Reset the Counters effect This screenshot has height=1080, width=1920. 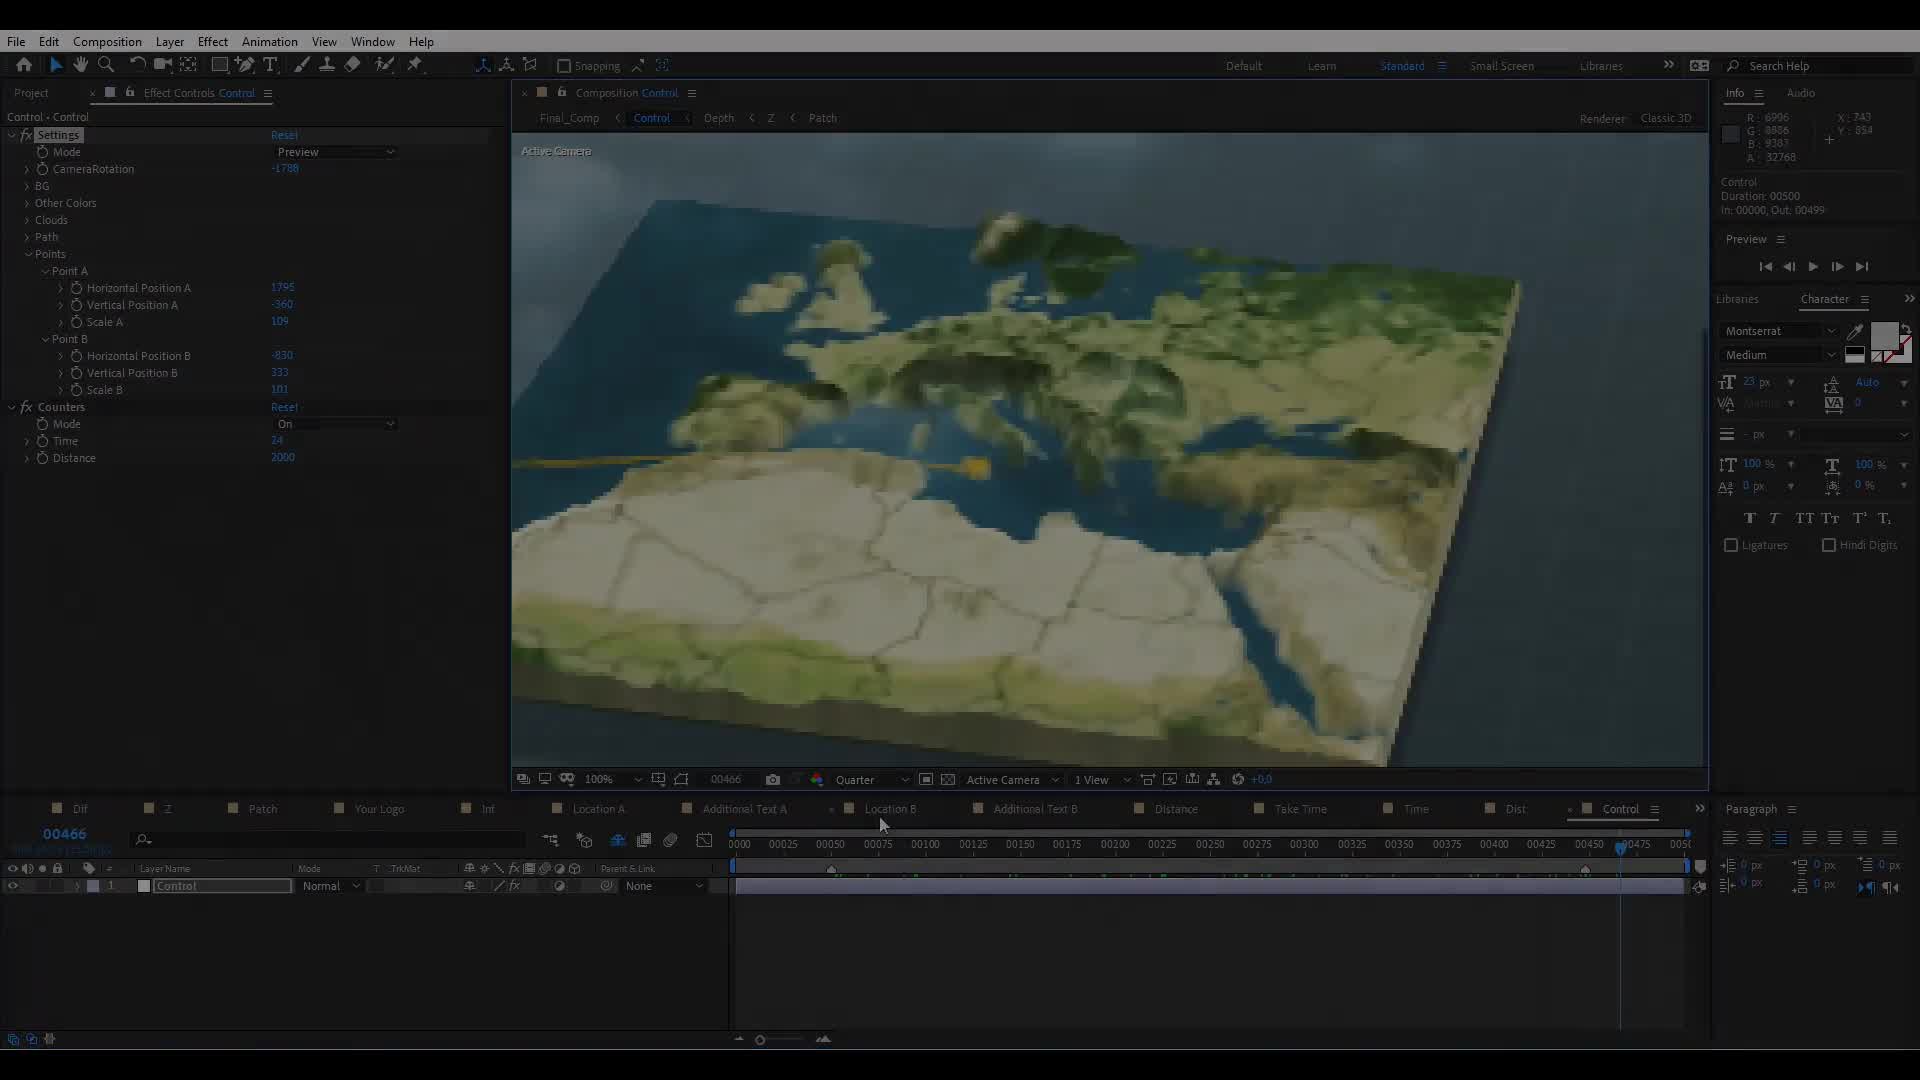[x=284, y=407]
